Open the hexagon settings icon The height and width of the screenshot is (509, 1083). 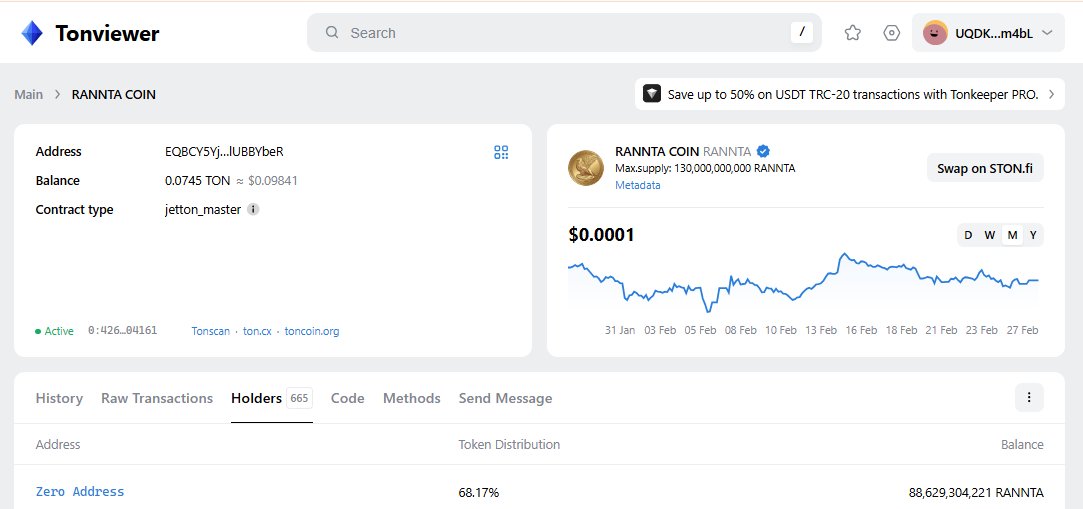(x=892, y=32)
